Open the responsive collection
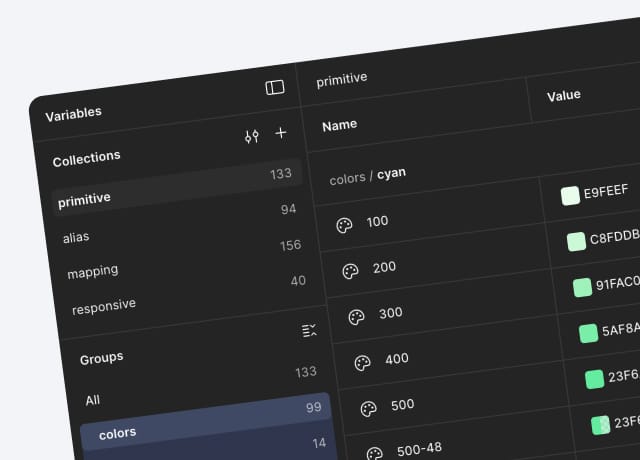 coord(104,306)
